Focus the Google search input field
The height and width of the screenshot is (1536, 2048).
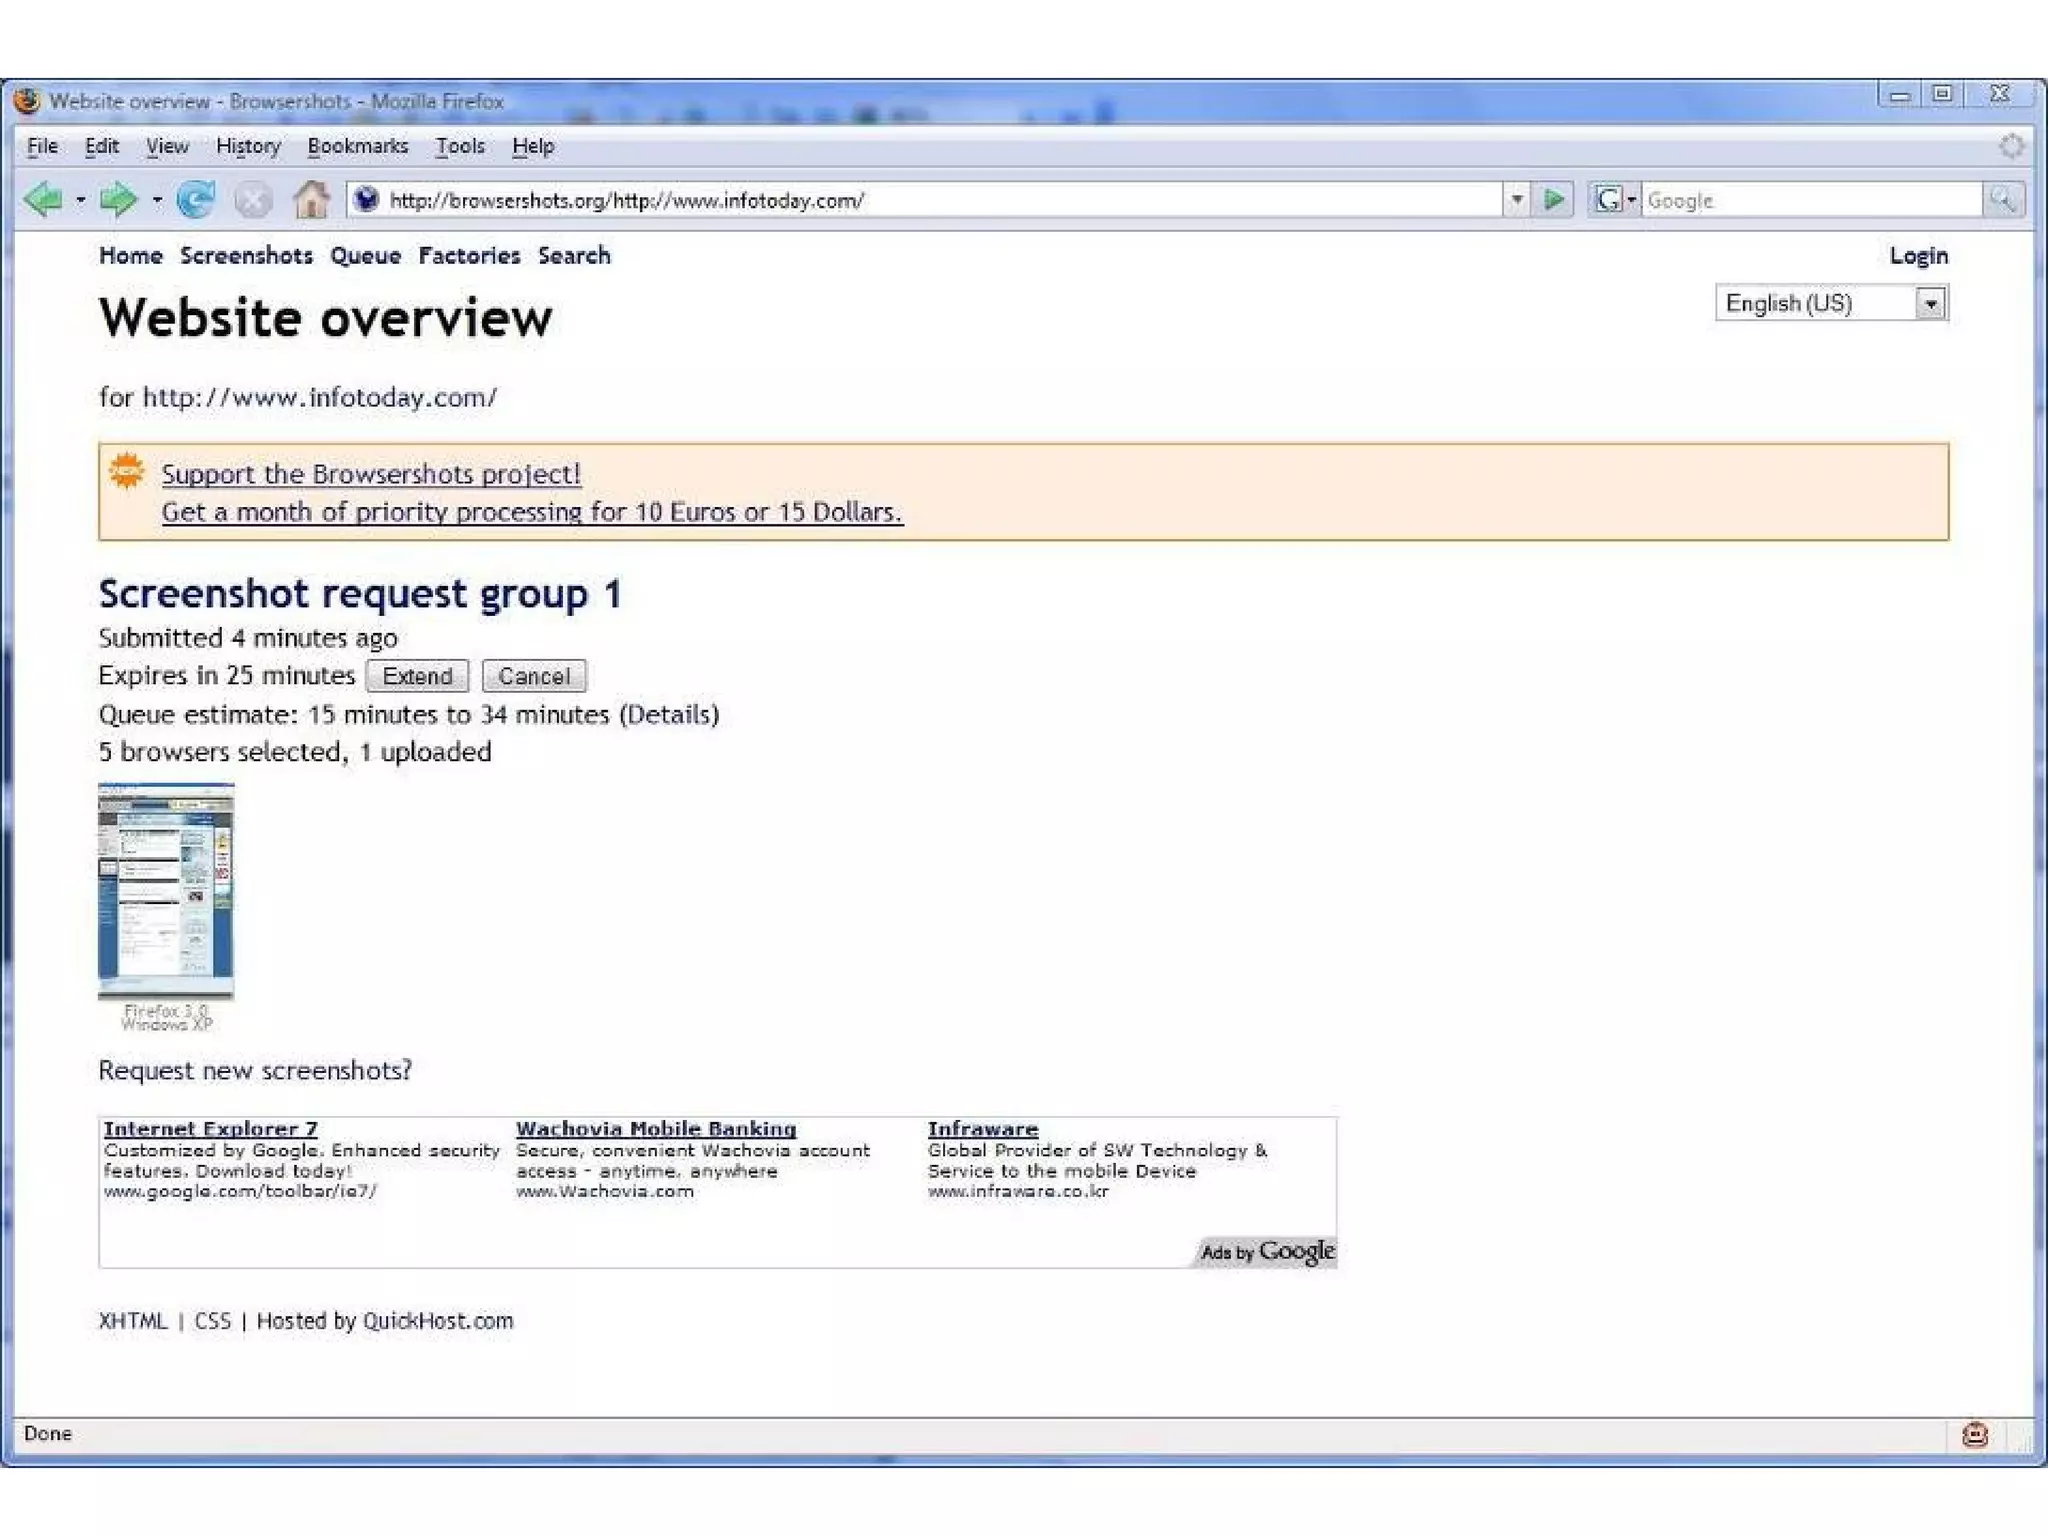1810,200
